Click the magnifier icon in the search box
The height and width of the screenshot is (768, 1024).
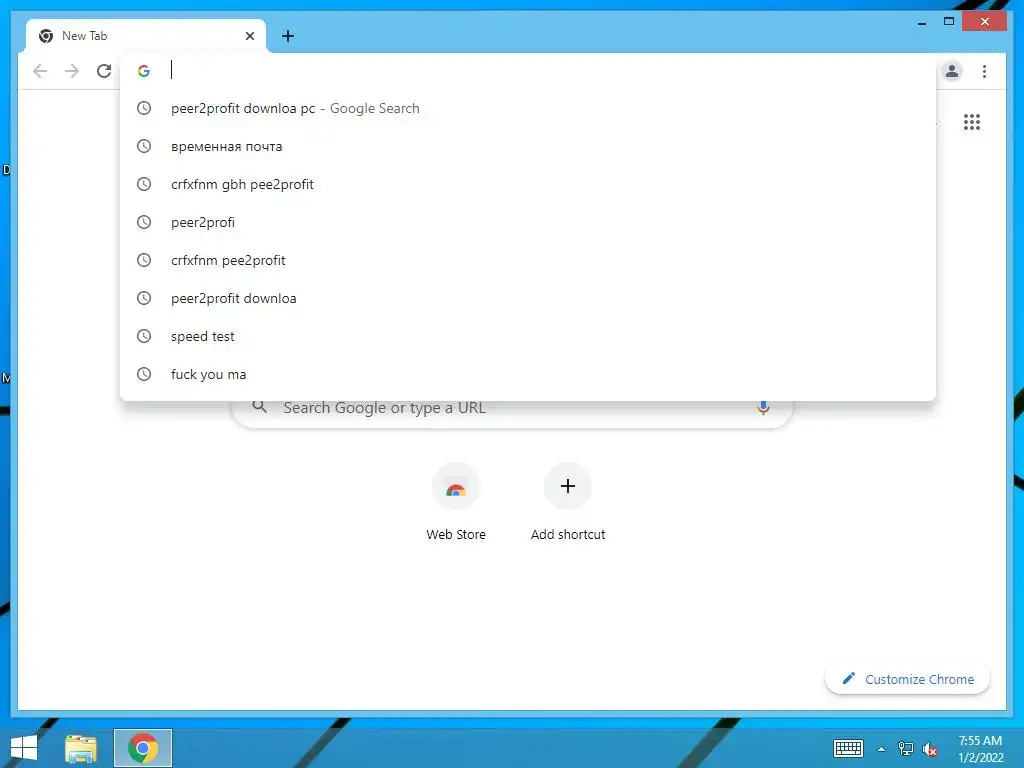point(259,406)
